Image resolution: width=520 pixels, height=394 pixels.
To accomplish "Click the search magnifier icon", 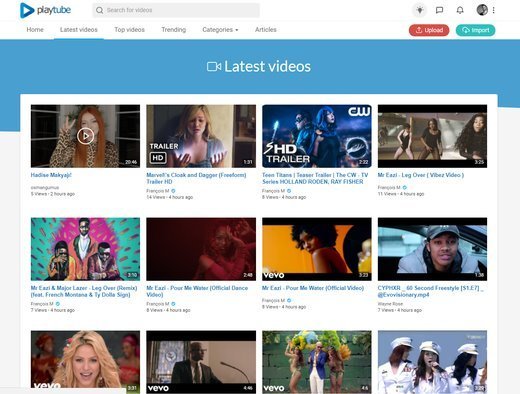I will point(99,10).
